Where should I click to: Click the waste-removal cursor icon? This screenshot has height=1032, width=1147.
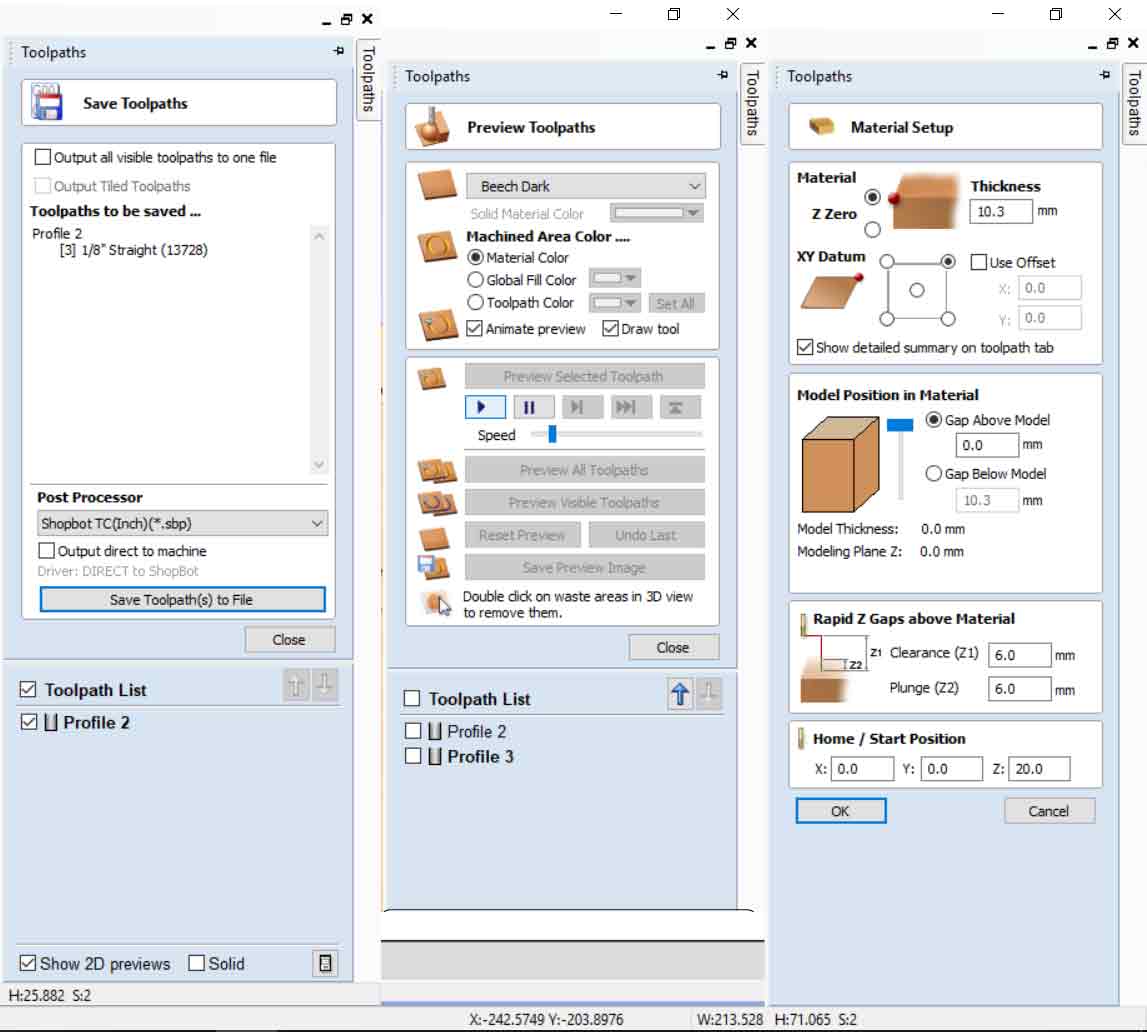click(437, 604)
